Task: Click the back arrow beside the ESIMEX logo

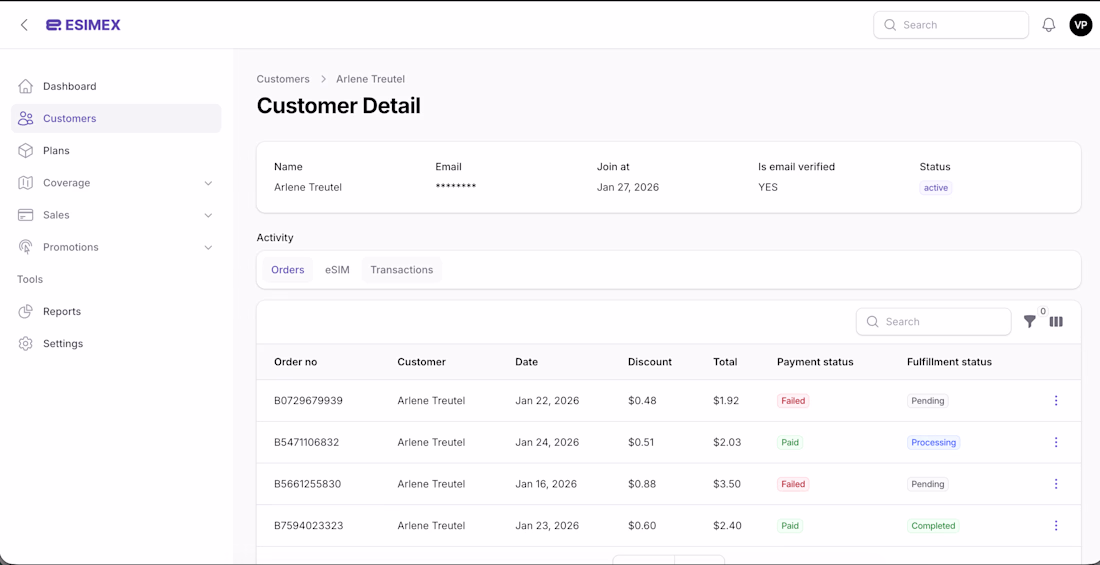Action: click(24, 25)
